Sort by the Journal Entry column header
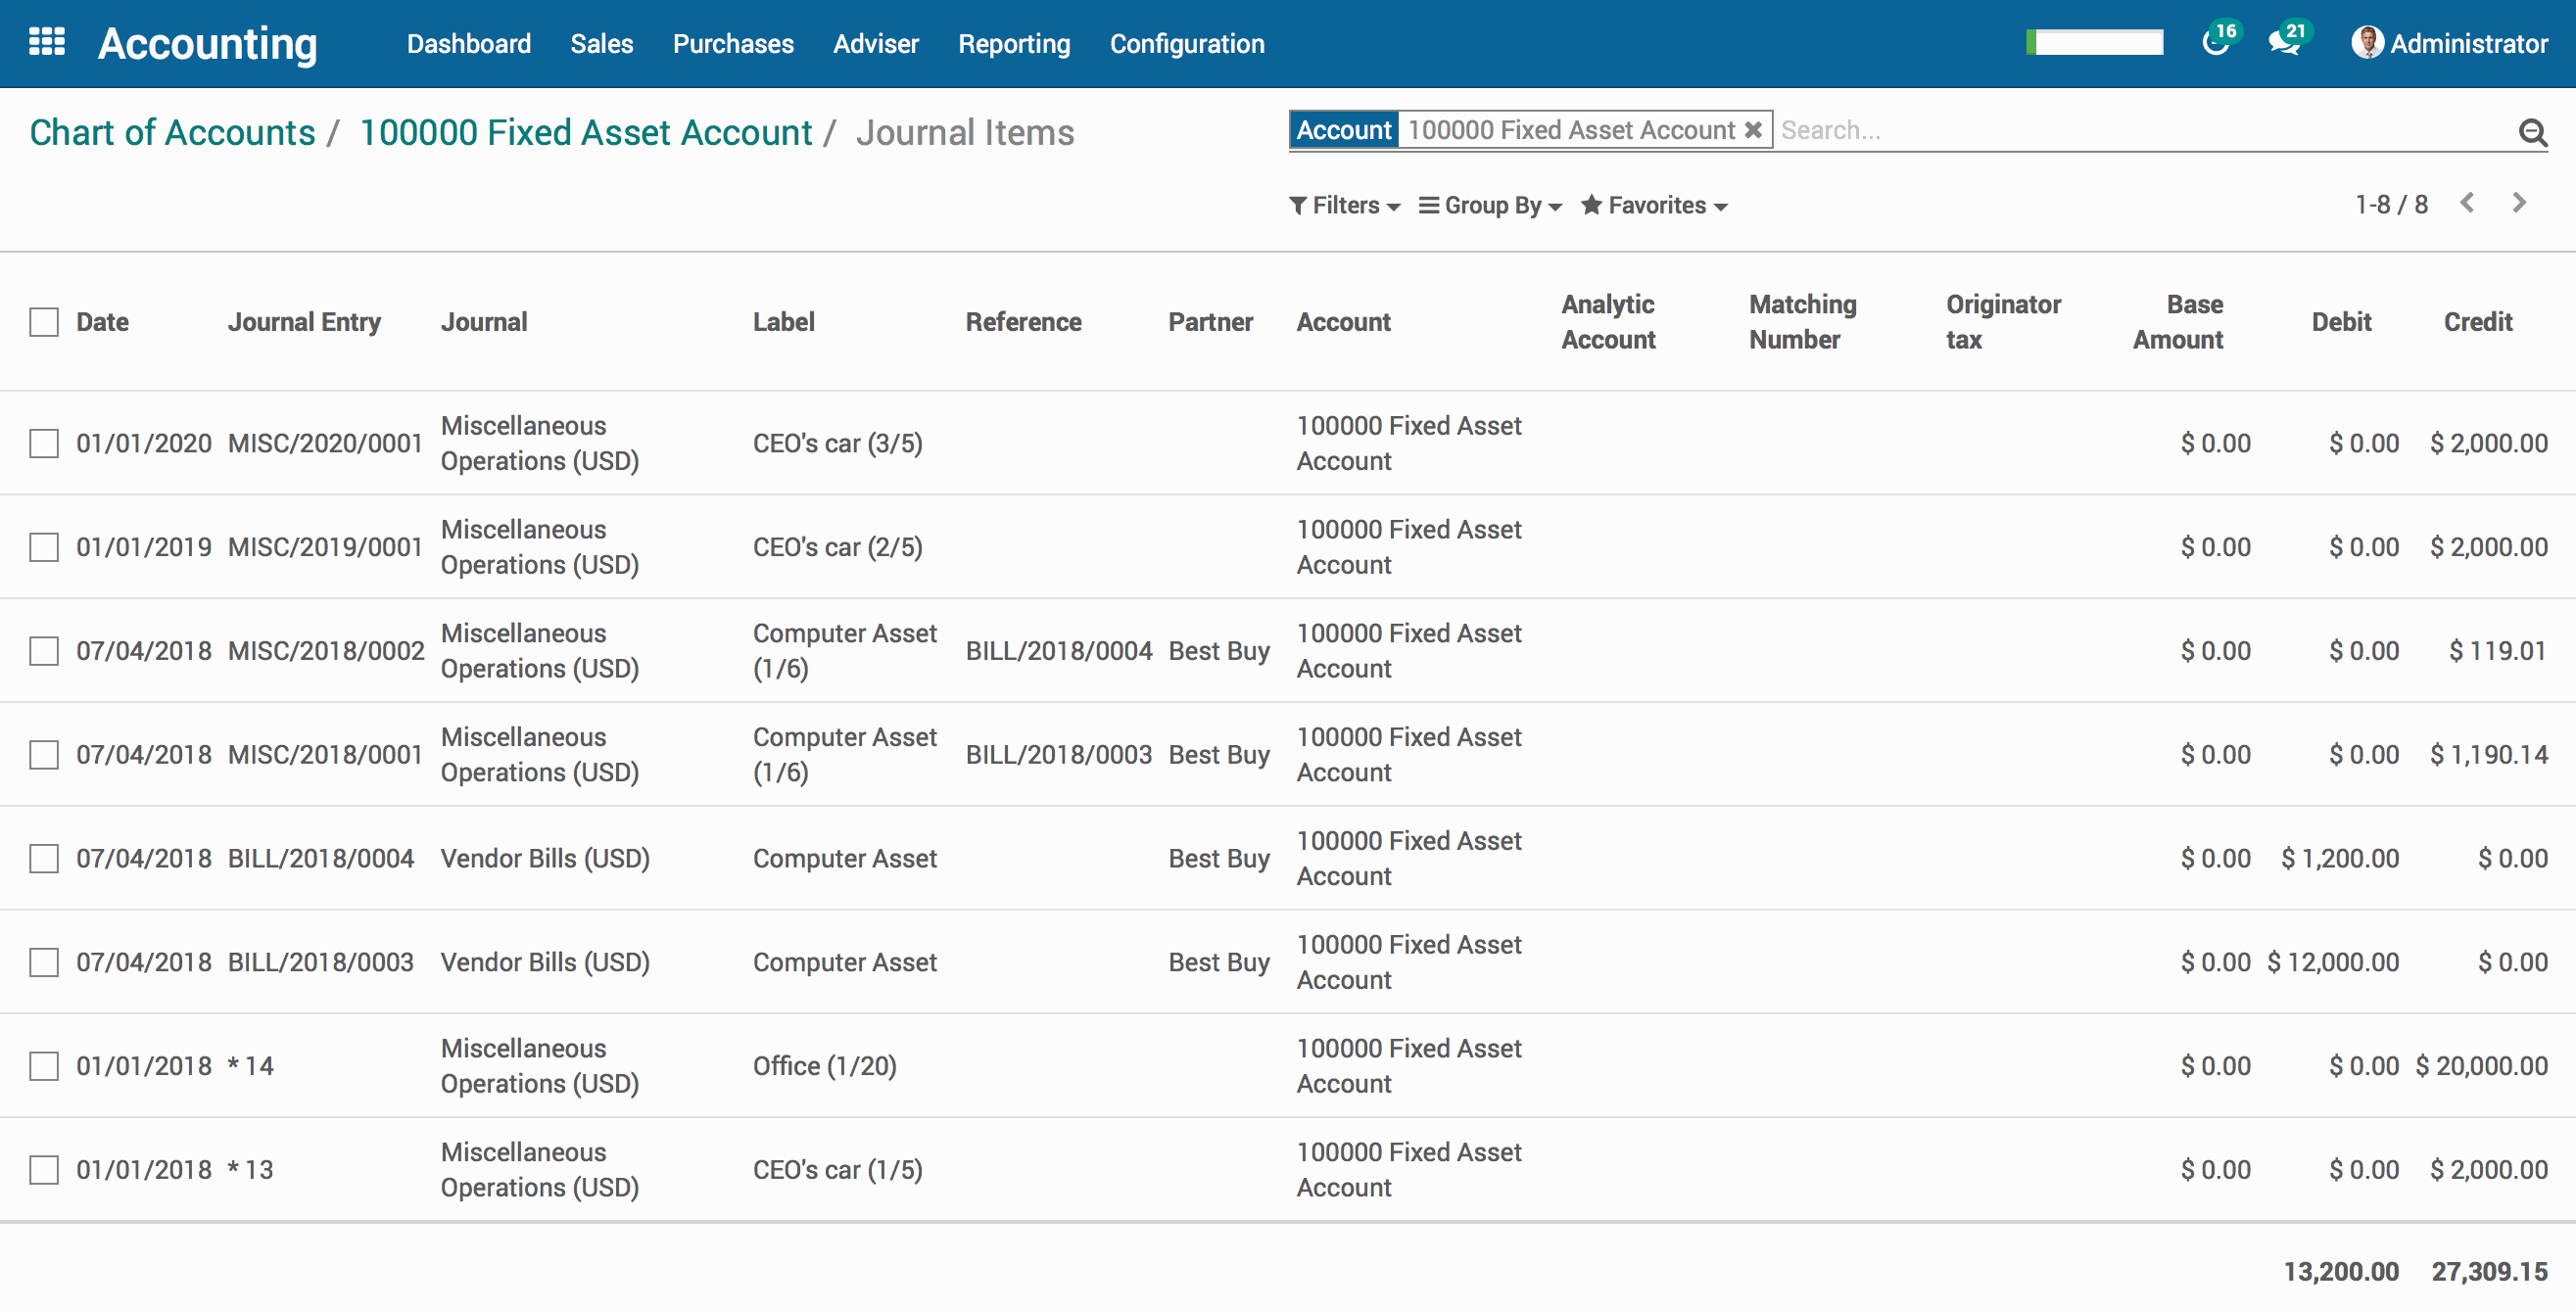Image resolution: width=2576 pixels, height=1312 pixels. click(x=304, y=322)
